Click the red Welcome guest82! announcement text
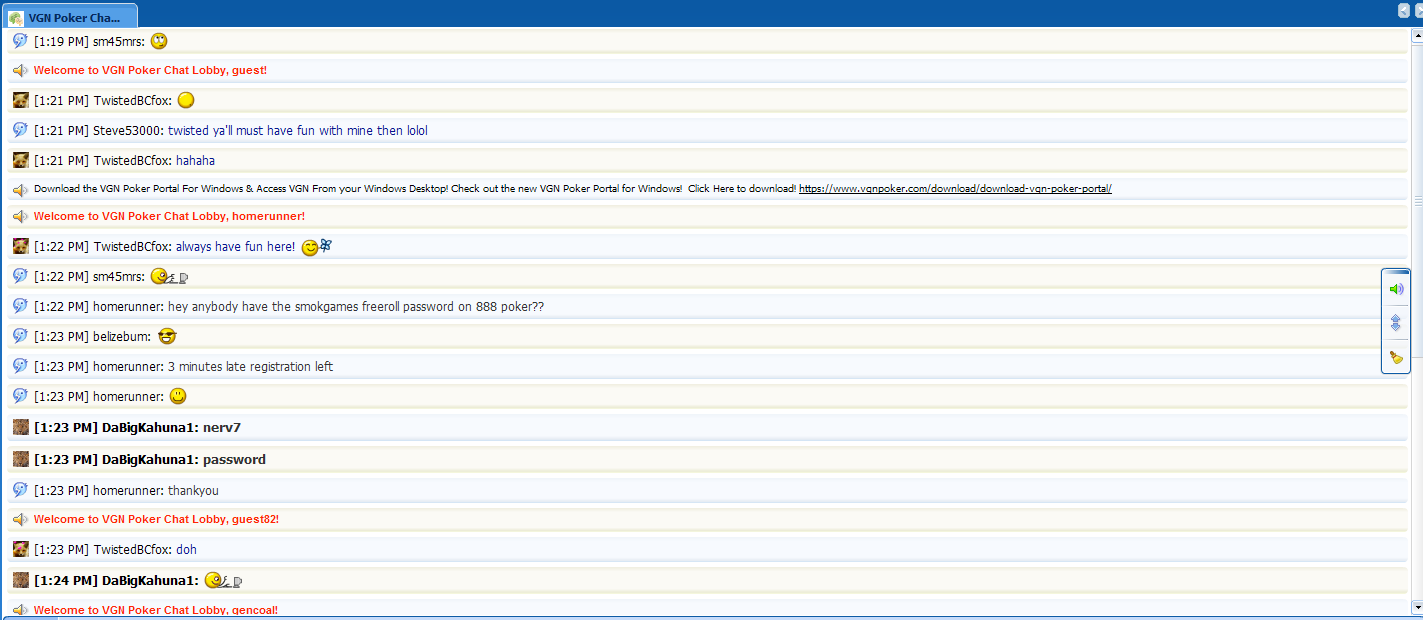This screenshot has width=1423, height=620. pos(156,520)
